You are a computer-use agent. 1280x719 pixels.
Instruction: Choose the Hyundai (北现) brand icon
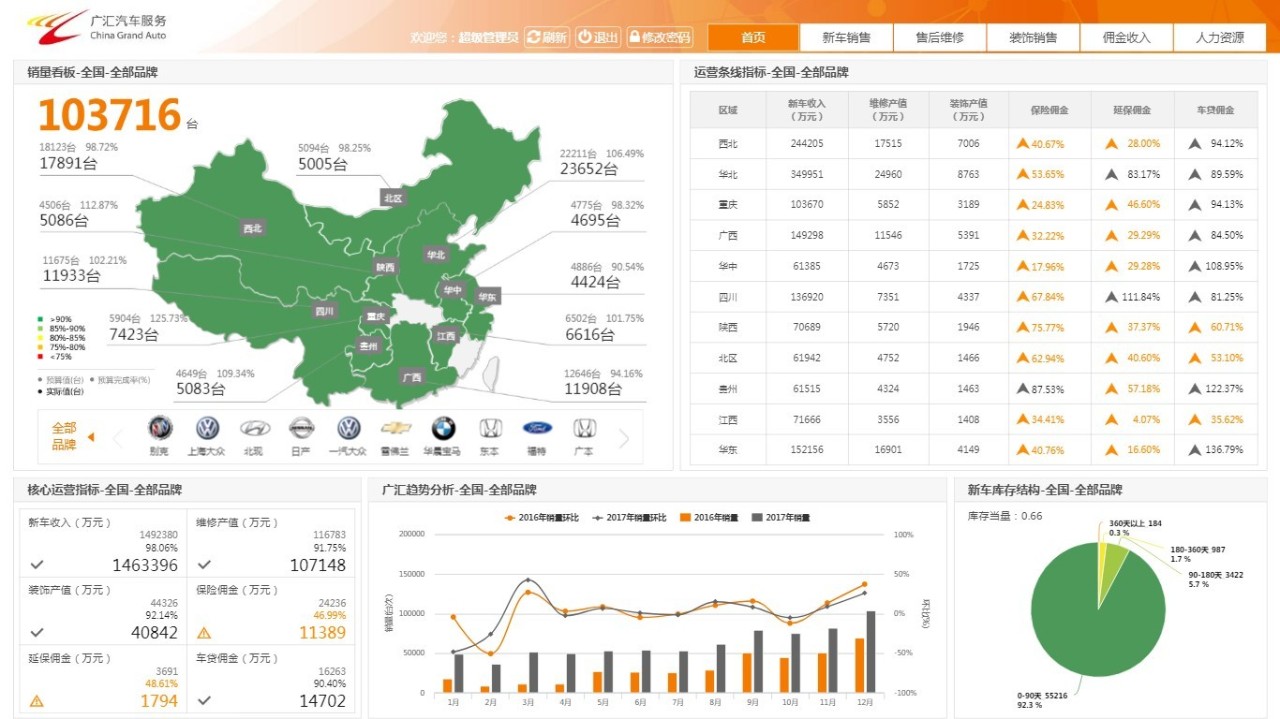click(x=255, y=429)
